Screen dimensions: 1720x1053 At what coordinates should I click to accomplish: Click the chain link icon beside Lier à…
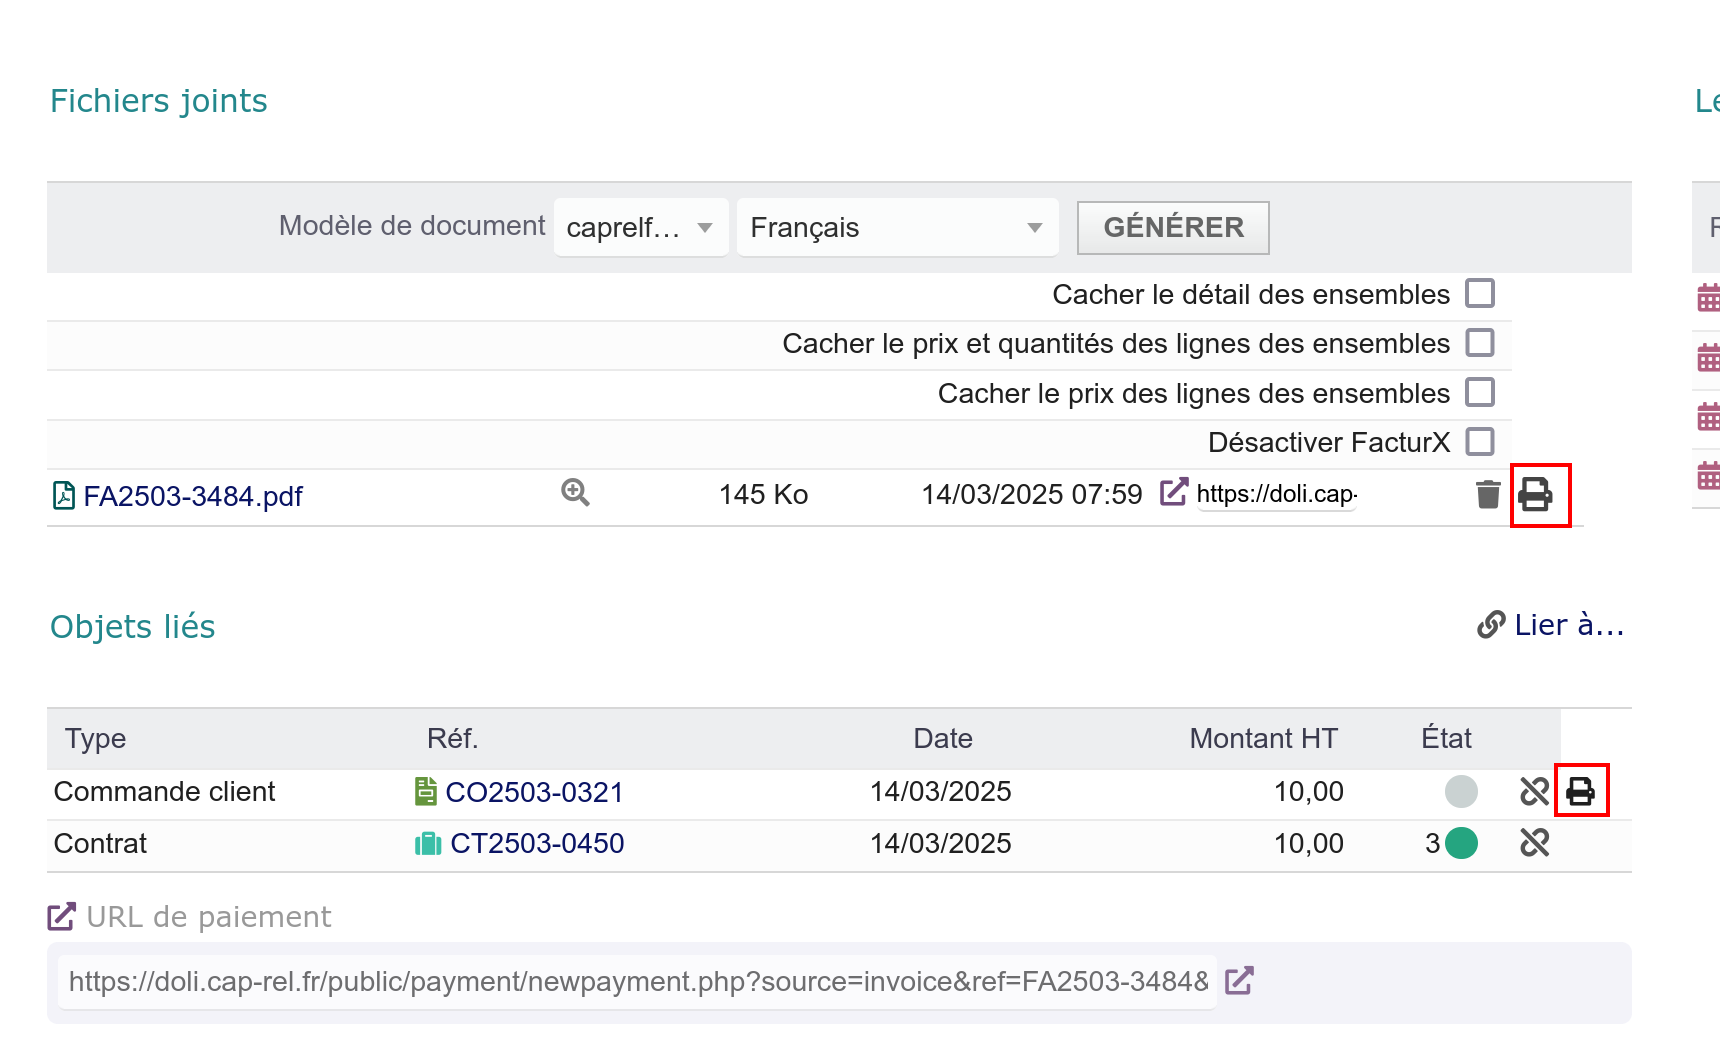click(1491, 625)
